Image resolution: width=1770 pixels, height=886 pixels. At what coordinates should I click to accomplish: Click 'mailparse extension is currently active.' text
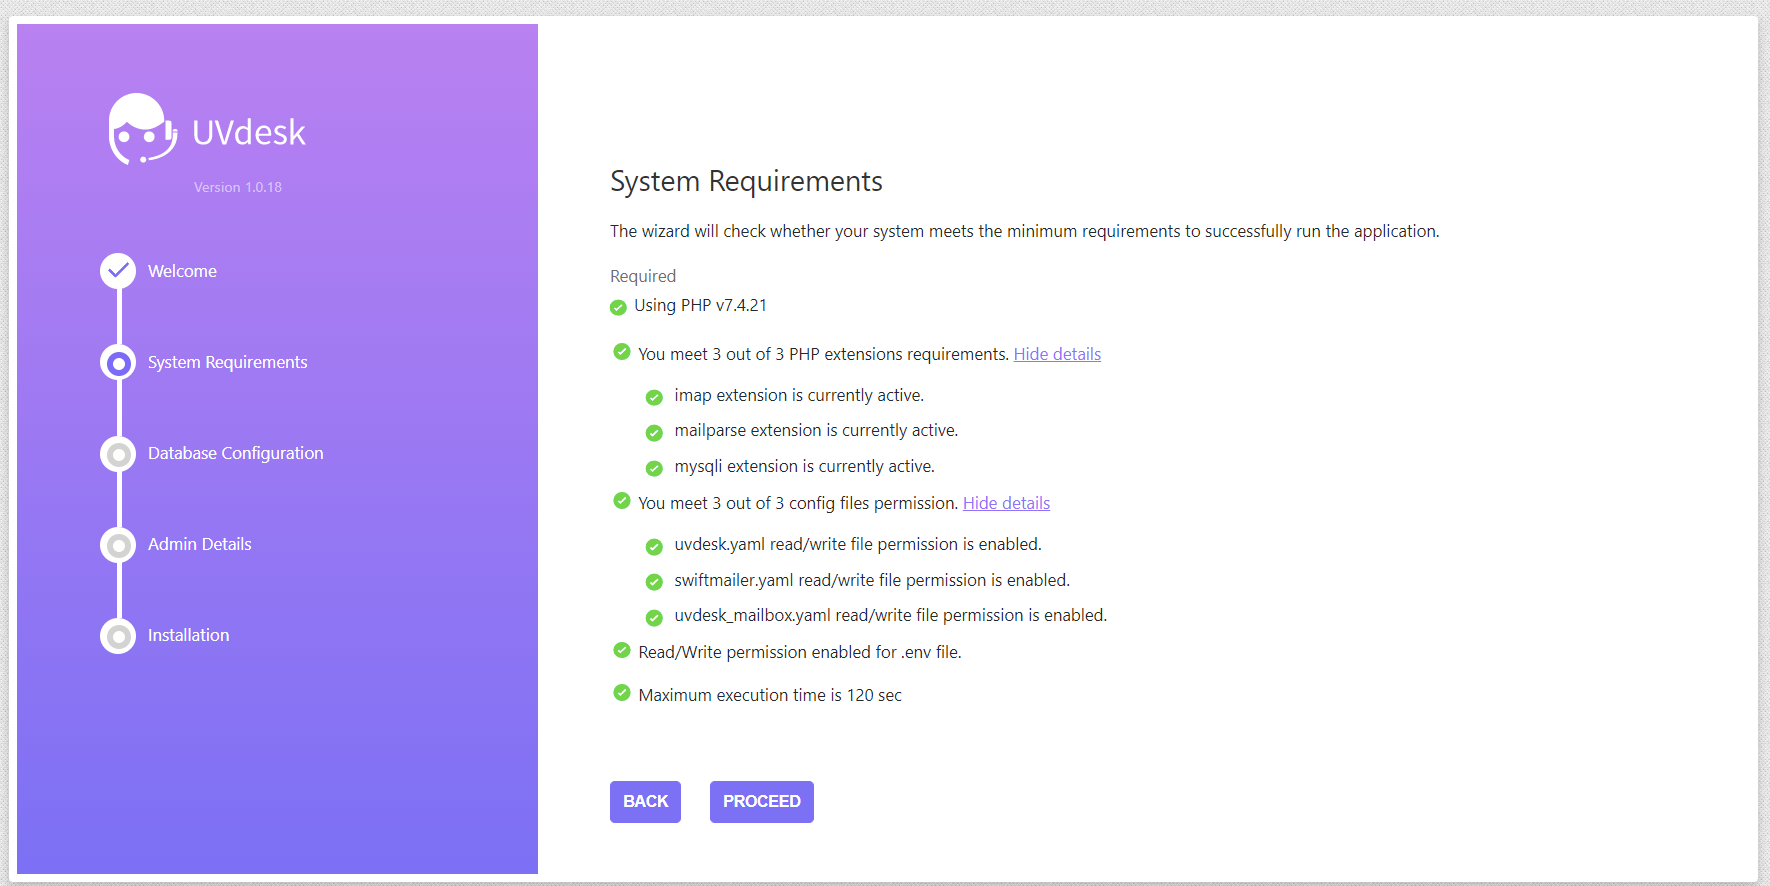pyautogui.click(x=816, y=430)
